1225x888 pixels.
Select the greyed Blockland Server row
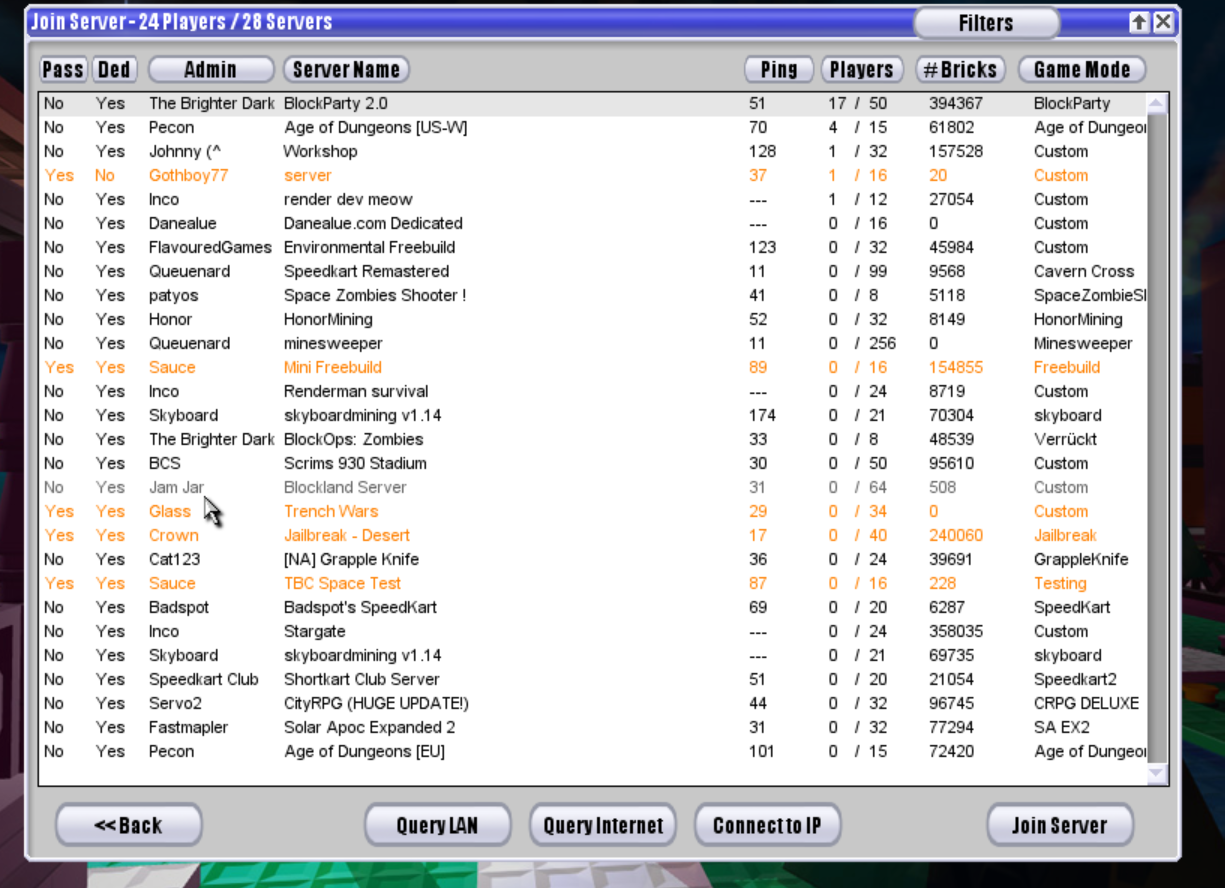tap(593, 487)
